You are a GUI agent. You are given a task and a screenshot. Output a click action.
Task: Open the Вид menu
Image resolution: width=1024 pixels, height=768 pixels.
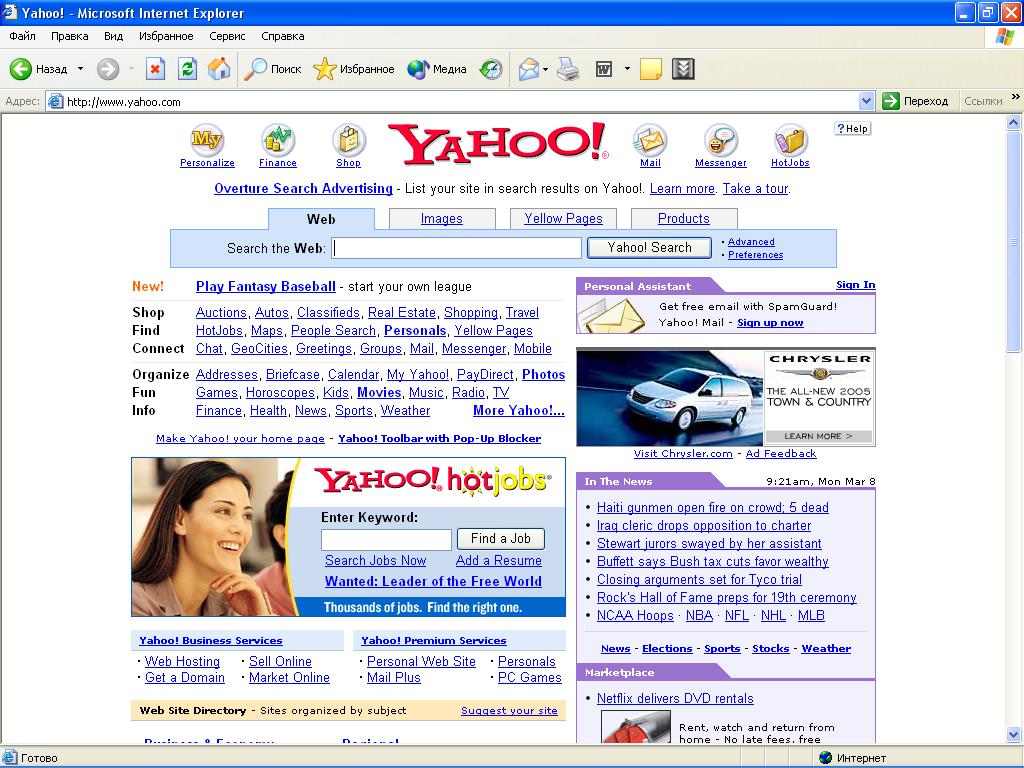114,36
